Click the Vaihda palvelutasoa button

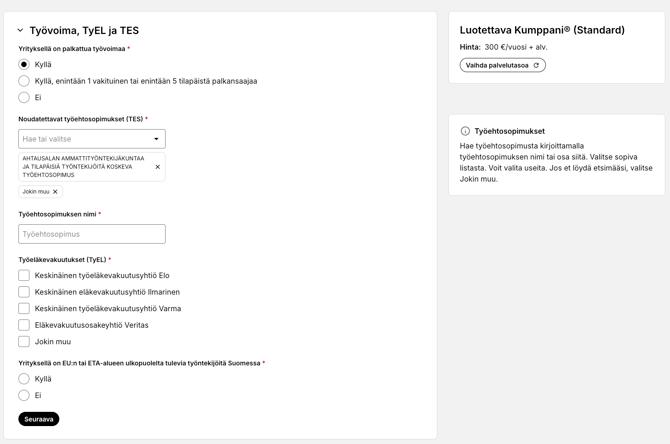tap(502, 65)
